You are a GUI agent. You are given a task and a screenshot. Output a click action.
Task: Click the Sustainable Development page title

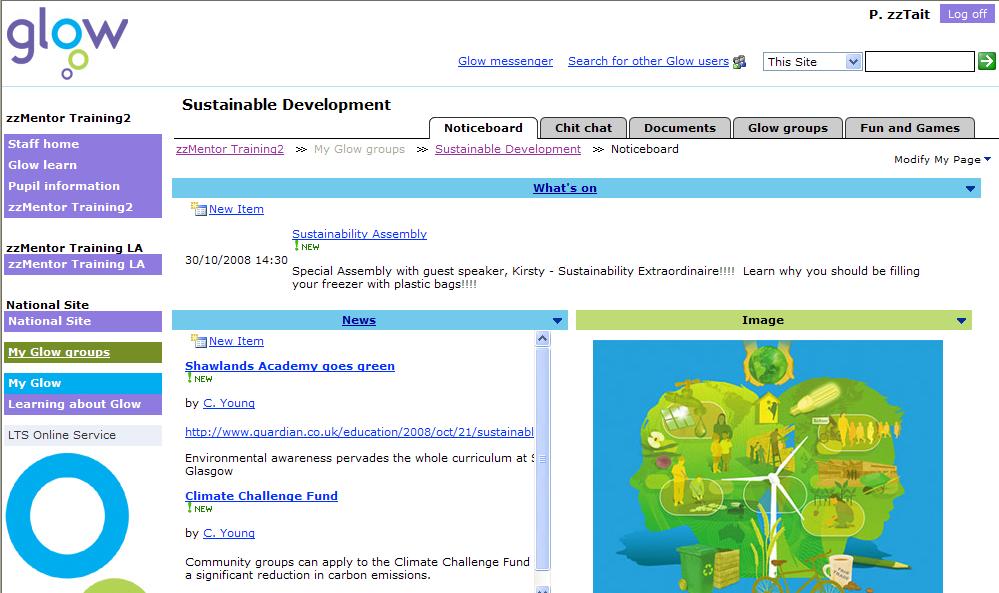tap(286, 104)
